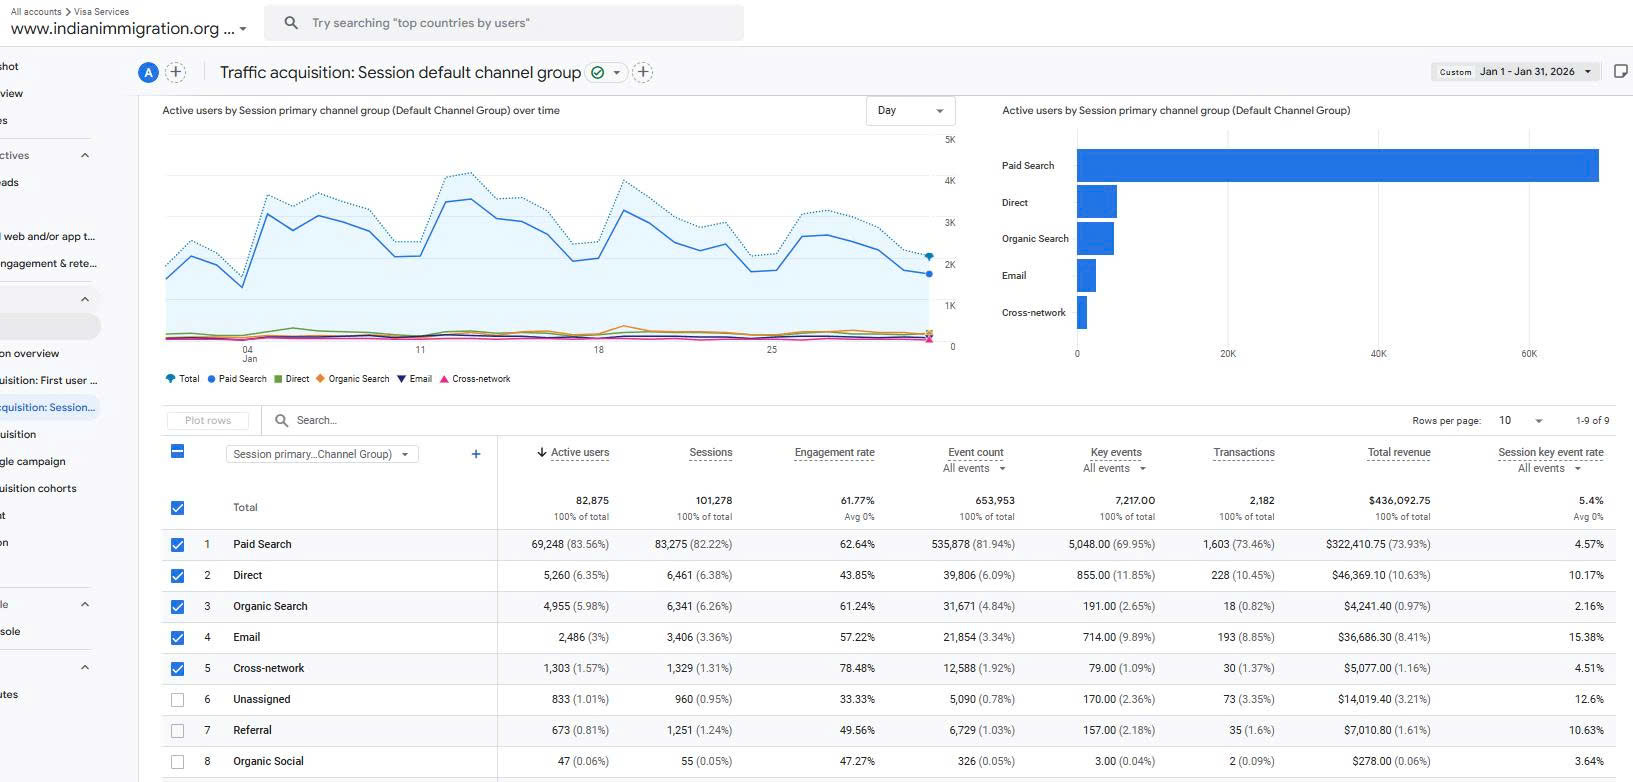Add secondary dimension with blue plus icon
Image resolution: width=1633 pixels, height=782 pixels.
pos(476,454)
